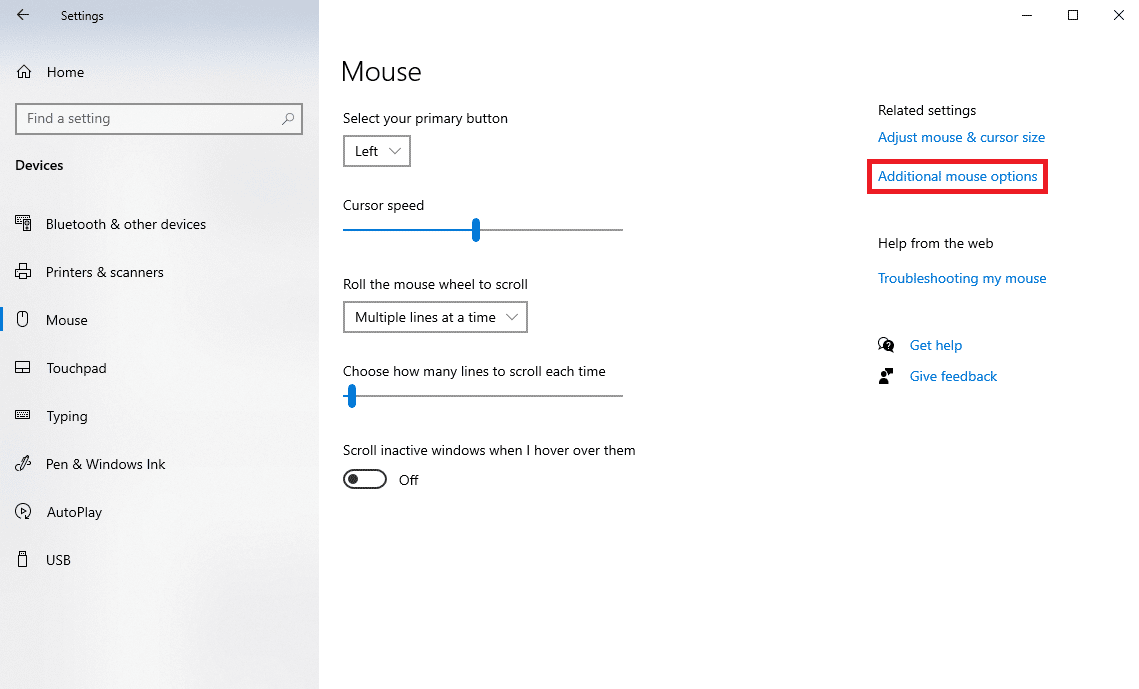Open the AutoPlay section
The image size is (1139, 689).
click(x=74, y=512)
